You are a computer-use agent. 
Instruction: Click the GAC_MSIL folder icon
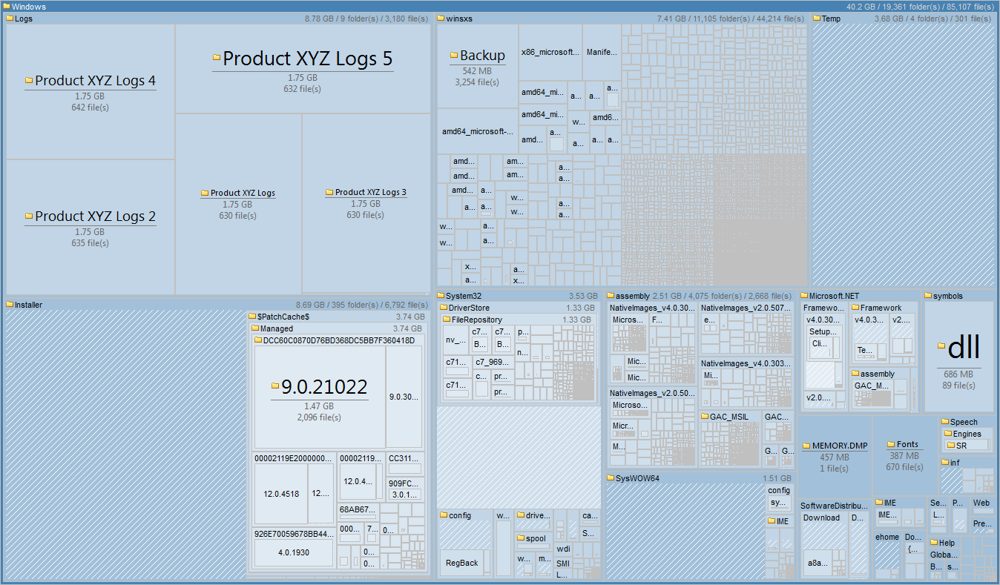(705, 417)
